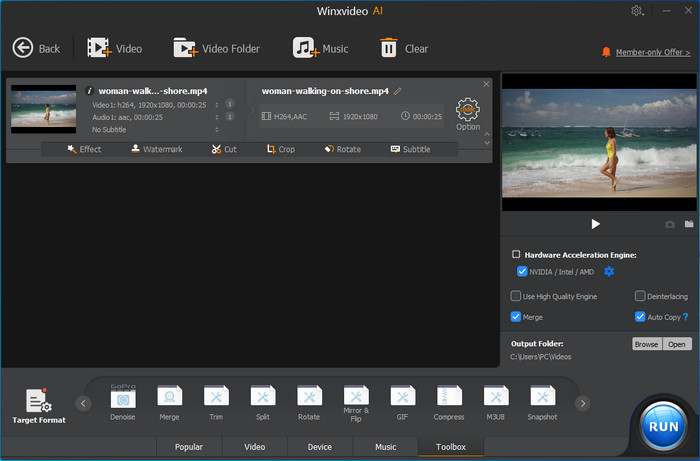Screen dimensions: 700x461
Task: Go back using the Back arrow icon
Action: (x=23, y=48)
